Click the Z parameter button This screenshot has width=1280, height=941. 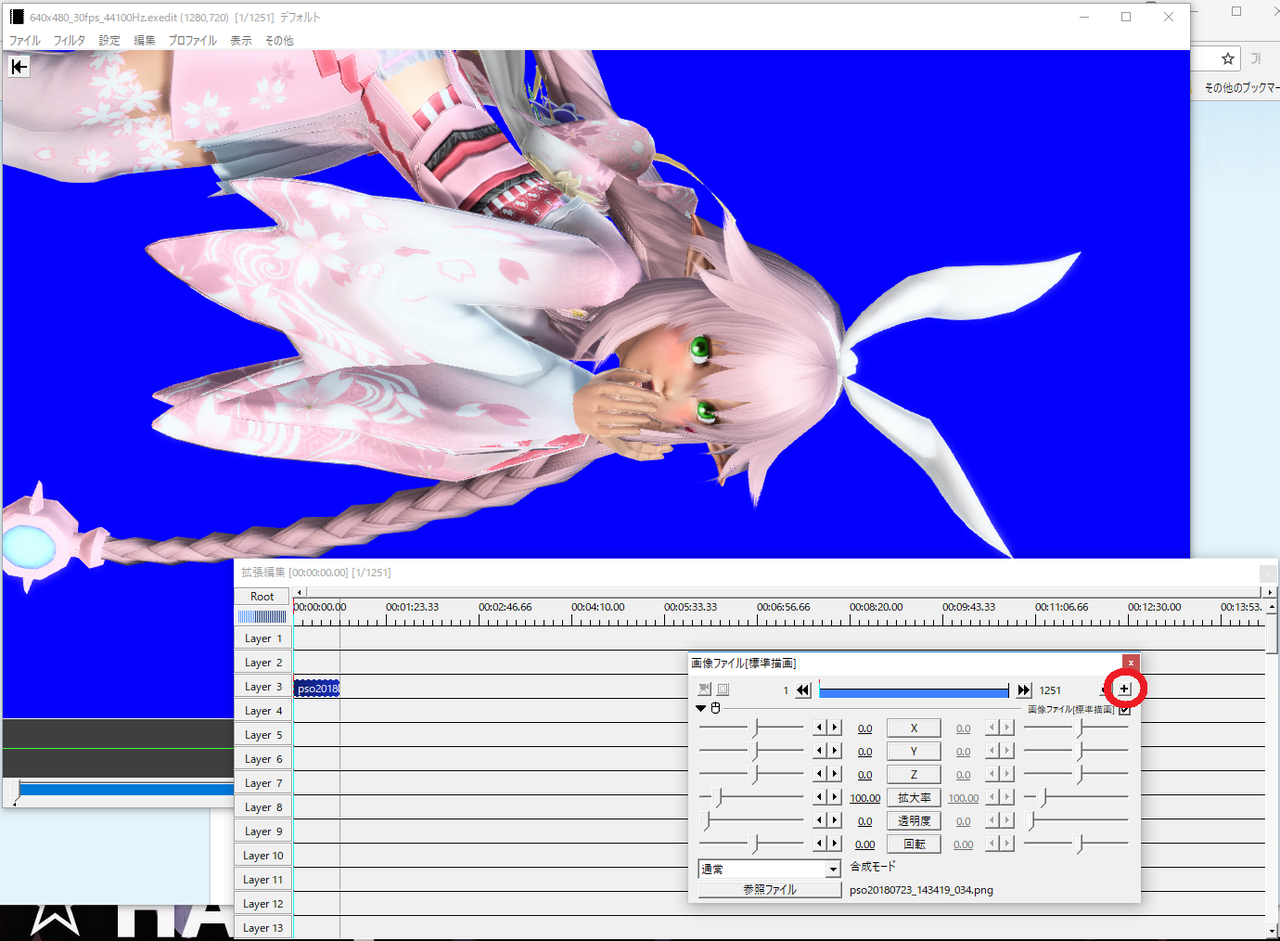pyautogui.click(x=913, y=774)
